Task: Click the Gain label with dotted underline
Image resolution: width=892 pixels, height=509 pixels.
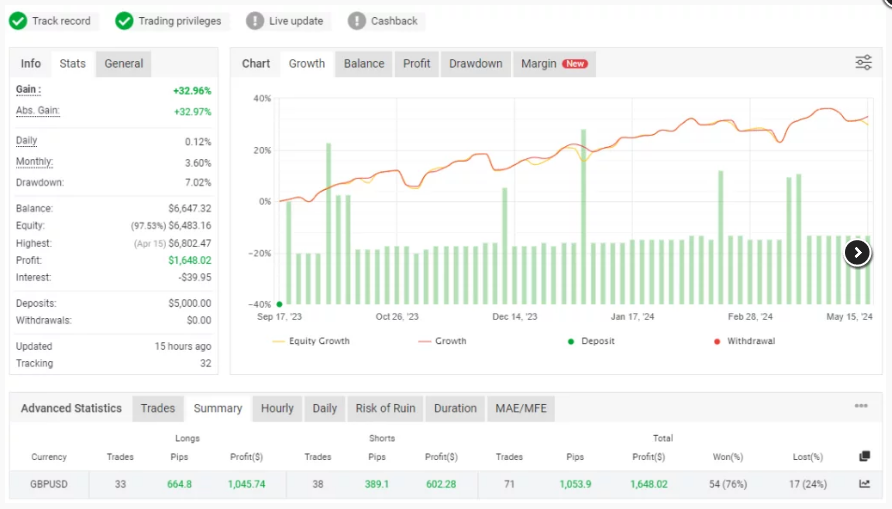Action: tap(28, 89)
